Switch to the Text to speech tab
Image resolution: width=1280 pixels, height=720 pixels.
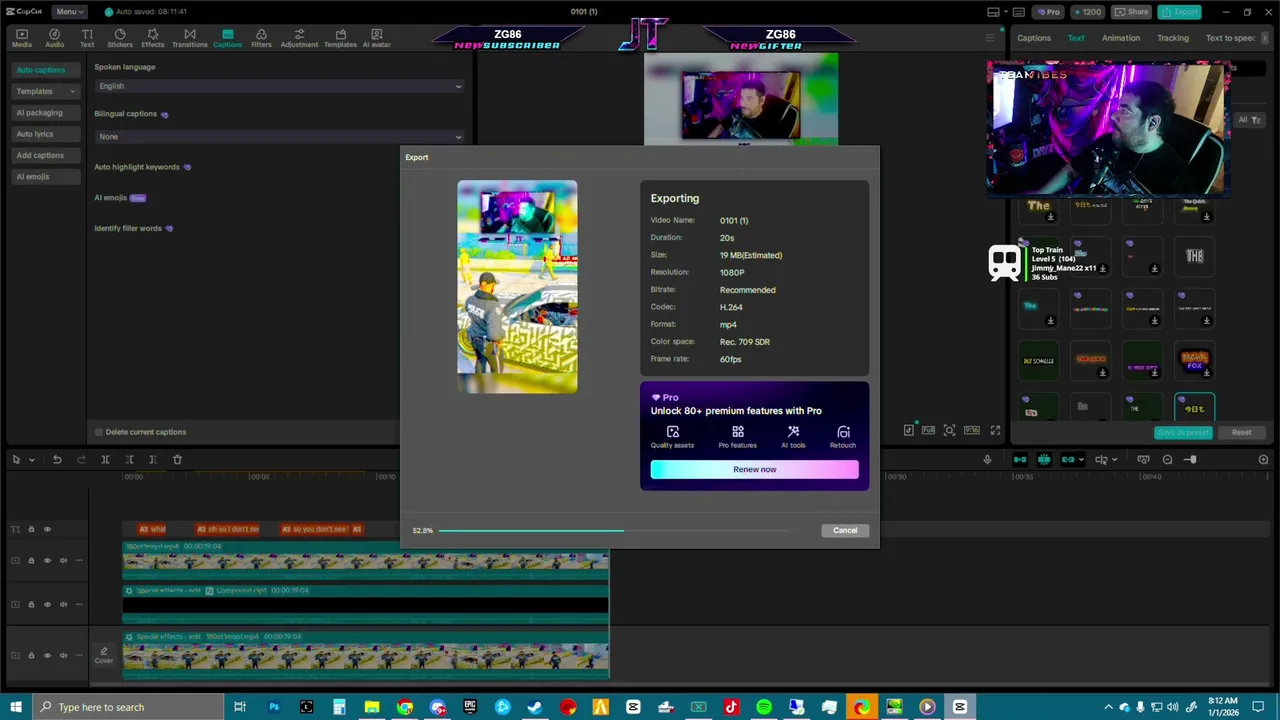[1231, 38]
